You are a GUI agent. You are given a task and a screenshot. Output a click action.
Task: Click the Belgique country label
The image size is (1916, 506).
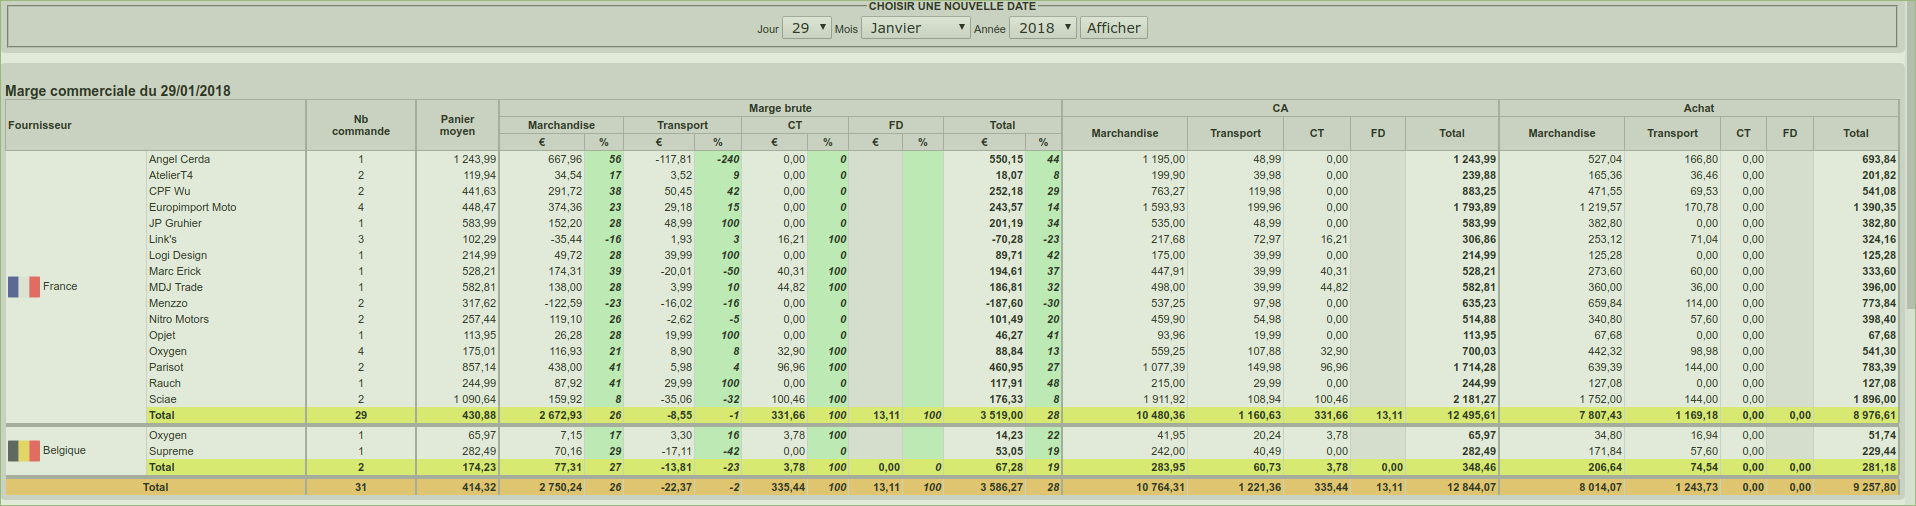tap(64, 450)
